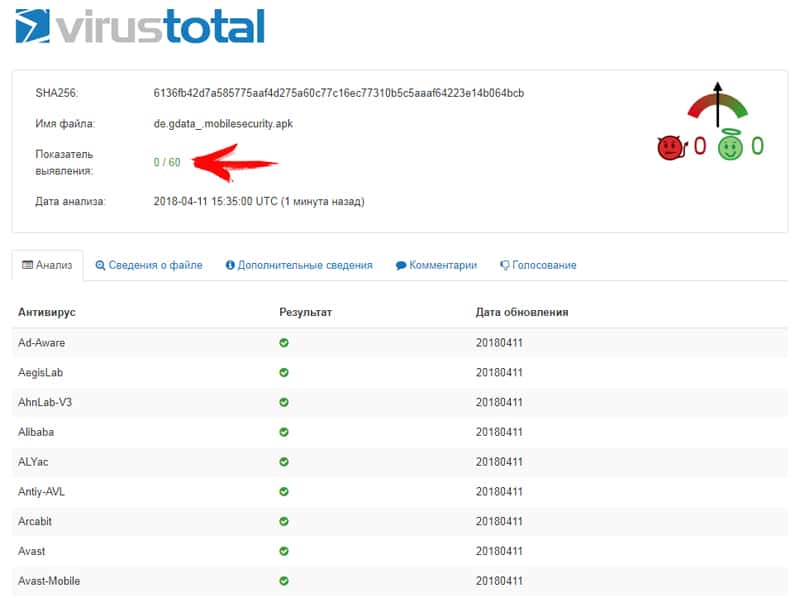Click the update date 20180411 for ALYac
Viewport: 800px width, 598px height.
pos(499,462)
